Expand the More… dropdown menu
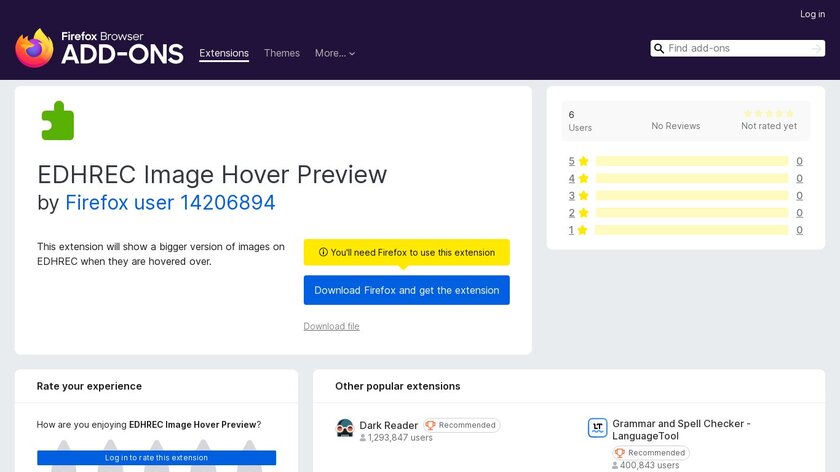Screen dimensions: 840x472 (x=335, y=53)
